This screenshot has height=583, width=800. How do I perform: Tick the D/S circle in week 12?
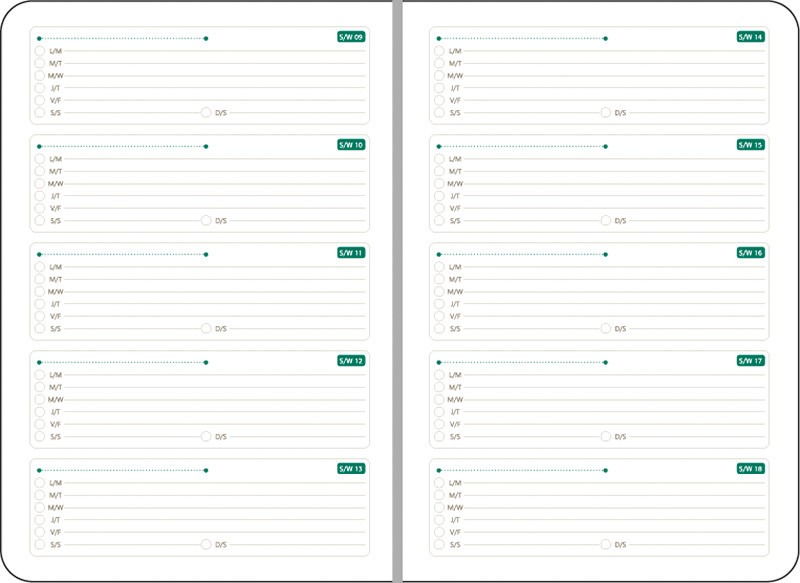tap(206, 436)
